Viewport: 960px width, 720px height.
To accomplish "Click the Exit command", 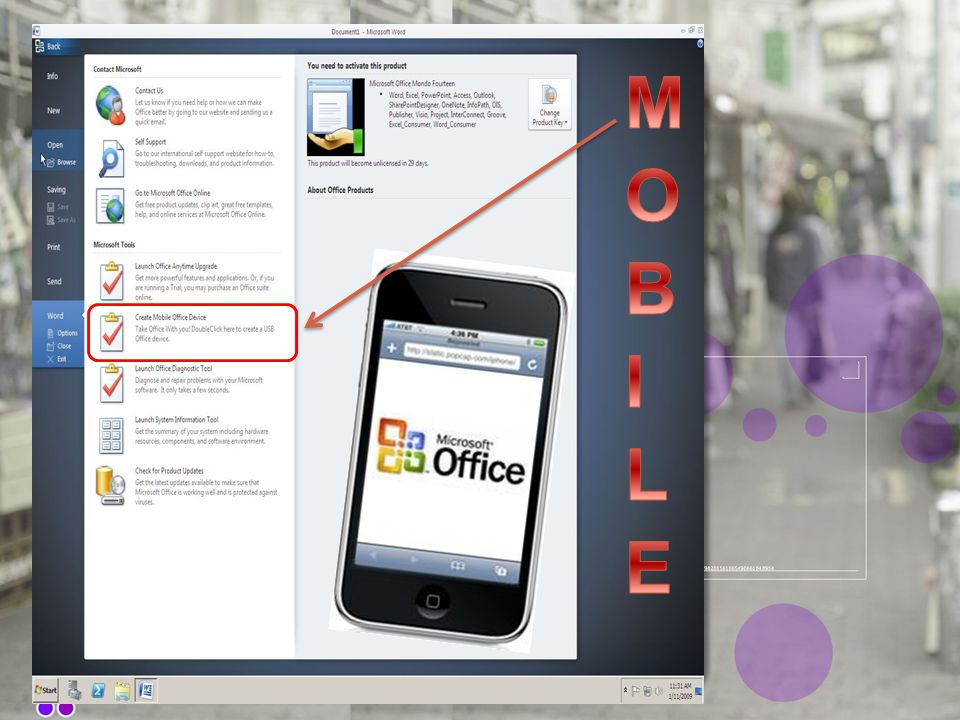I will click(57, 359).
